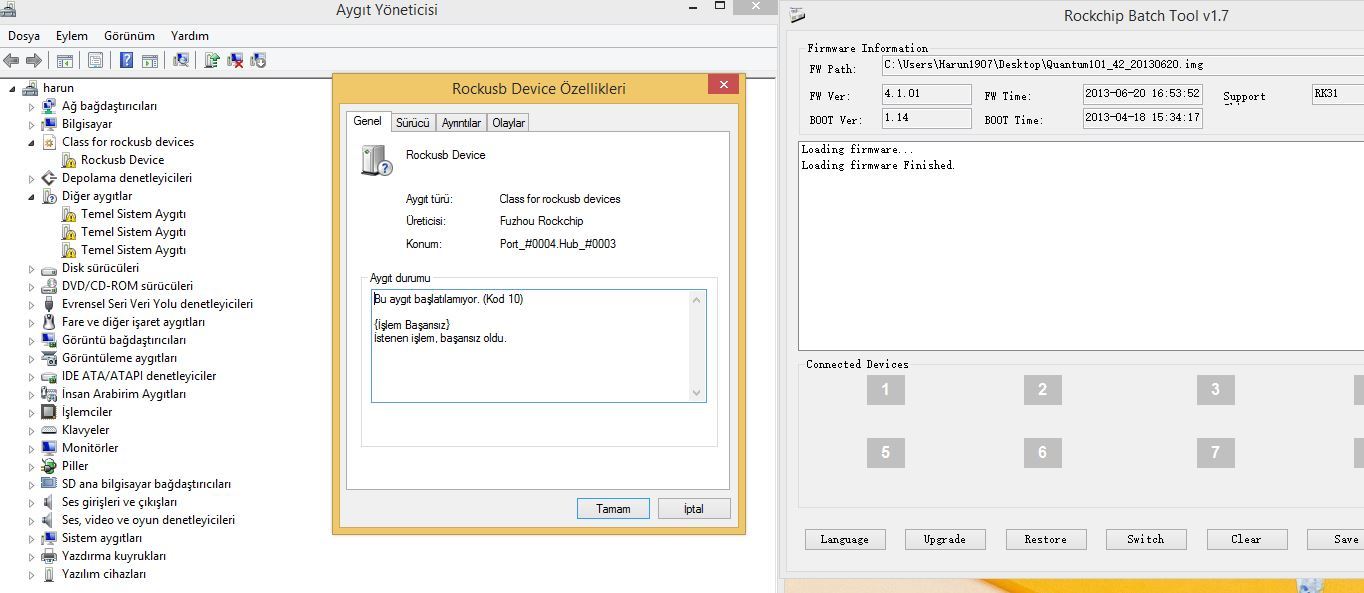Click the large device icon in properties dialog
This screenshot has width=1364, height=593.
tap(377, 161)
